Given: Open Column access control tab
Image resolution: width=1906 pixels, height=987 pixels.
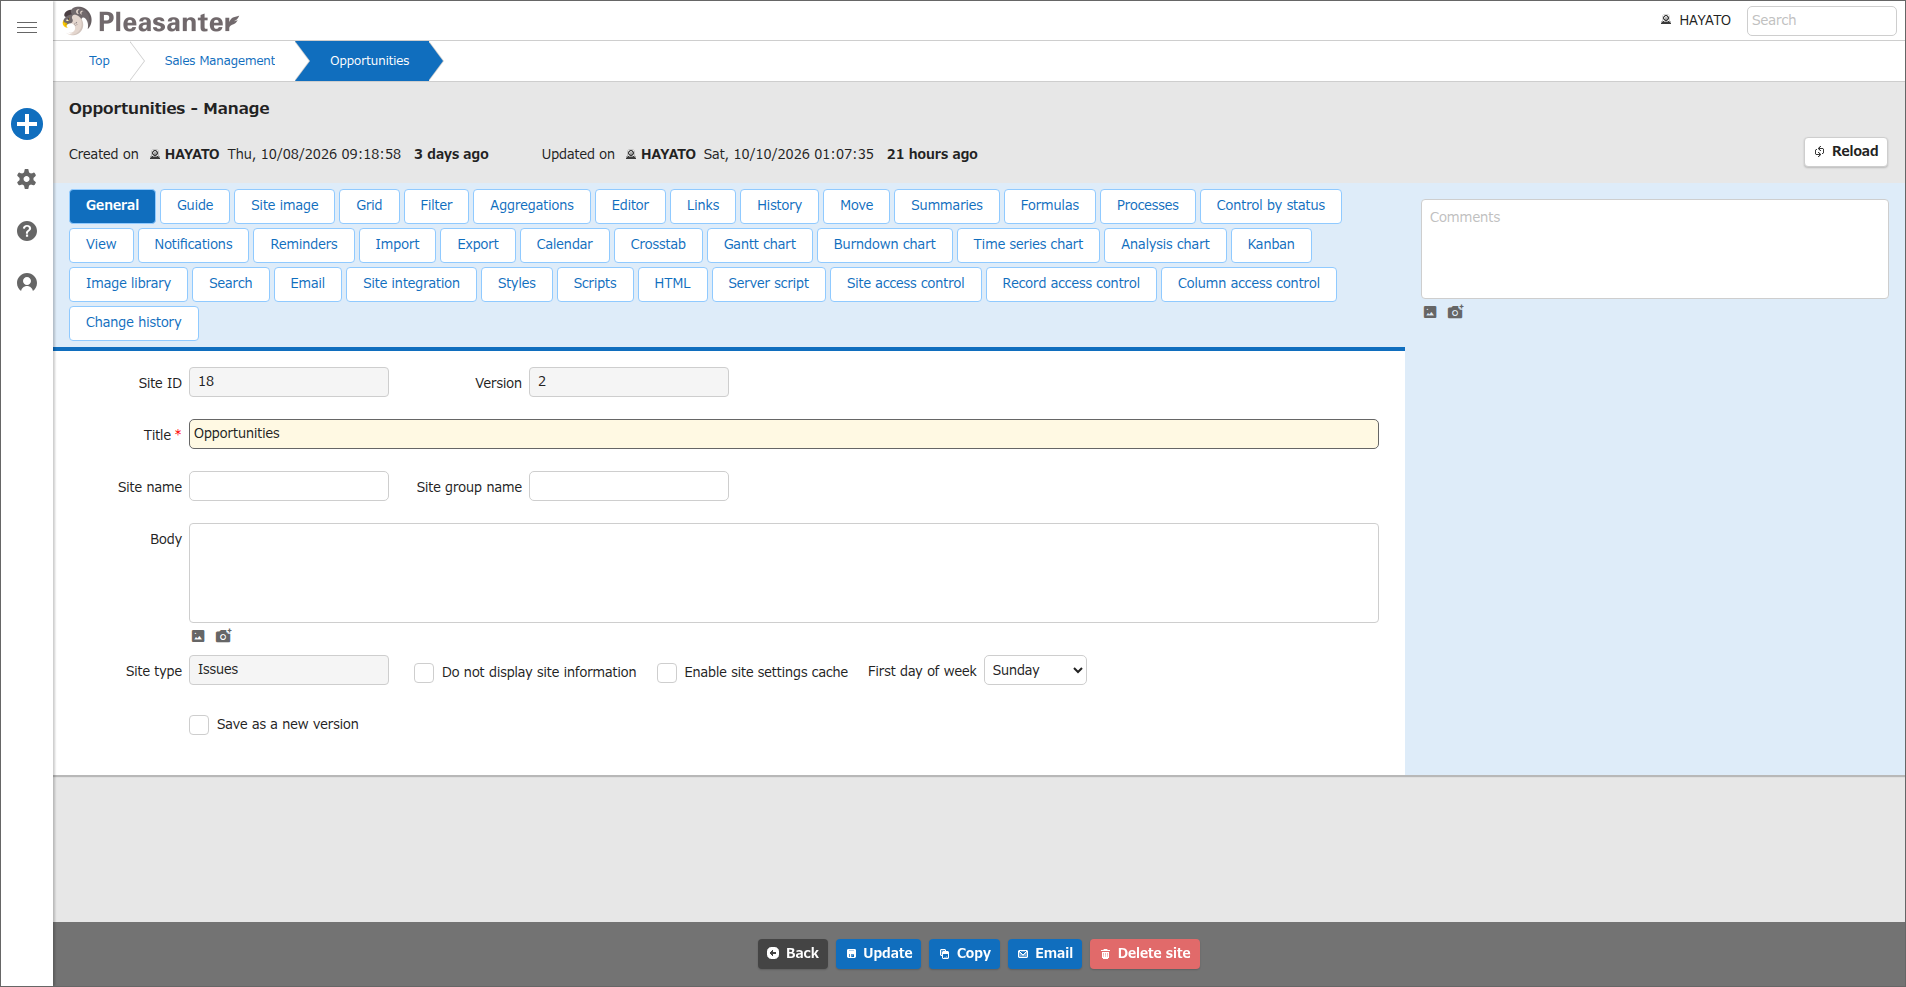Looking at the screenshot, I should click(x=1249, y=284).
